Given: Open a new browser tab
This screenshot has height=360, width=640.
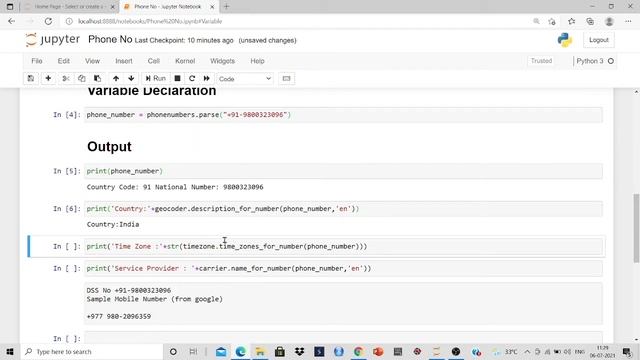Looking at the screenshot, I should click(x=227, y=7).
